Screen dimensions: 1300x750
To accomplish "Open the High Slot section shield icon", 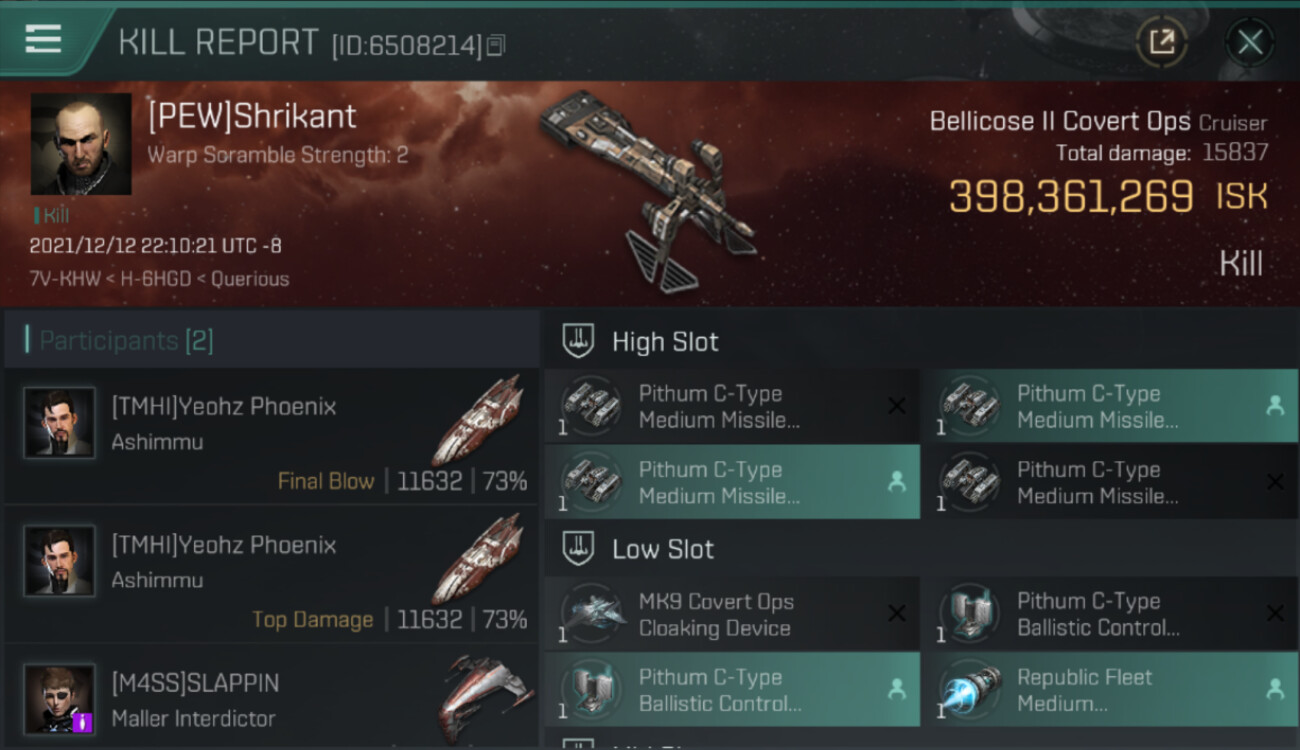I will tap(578, 341).
